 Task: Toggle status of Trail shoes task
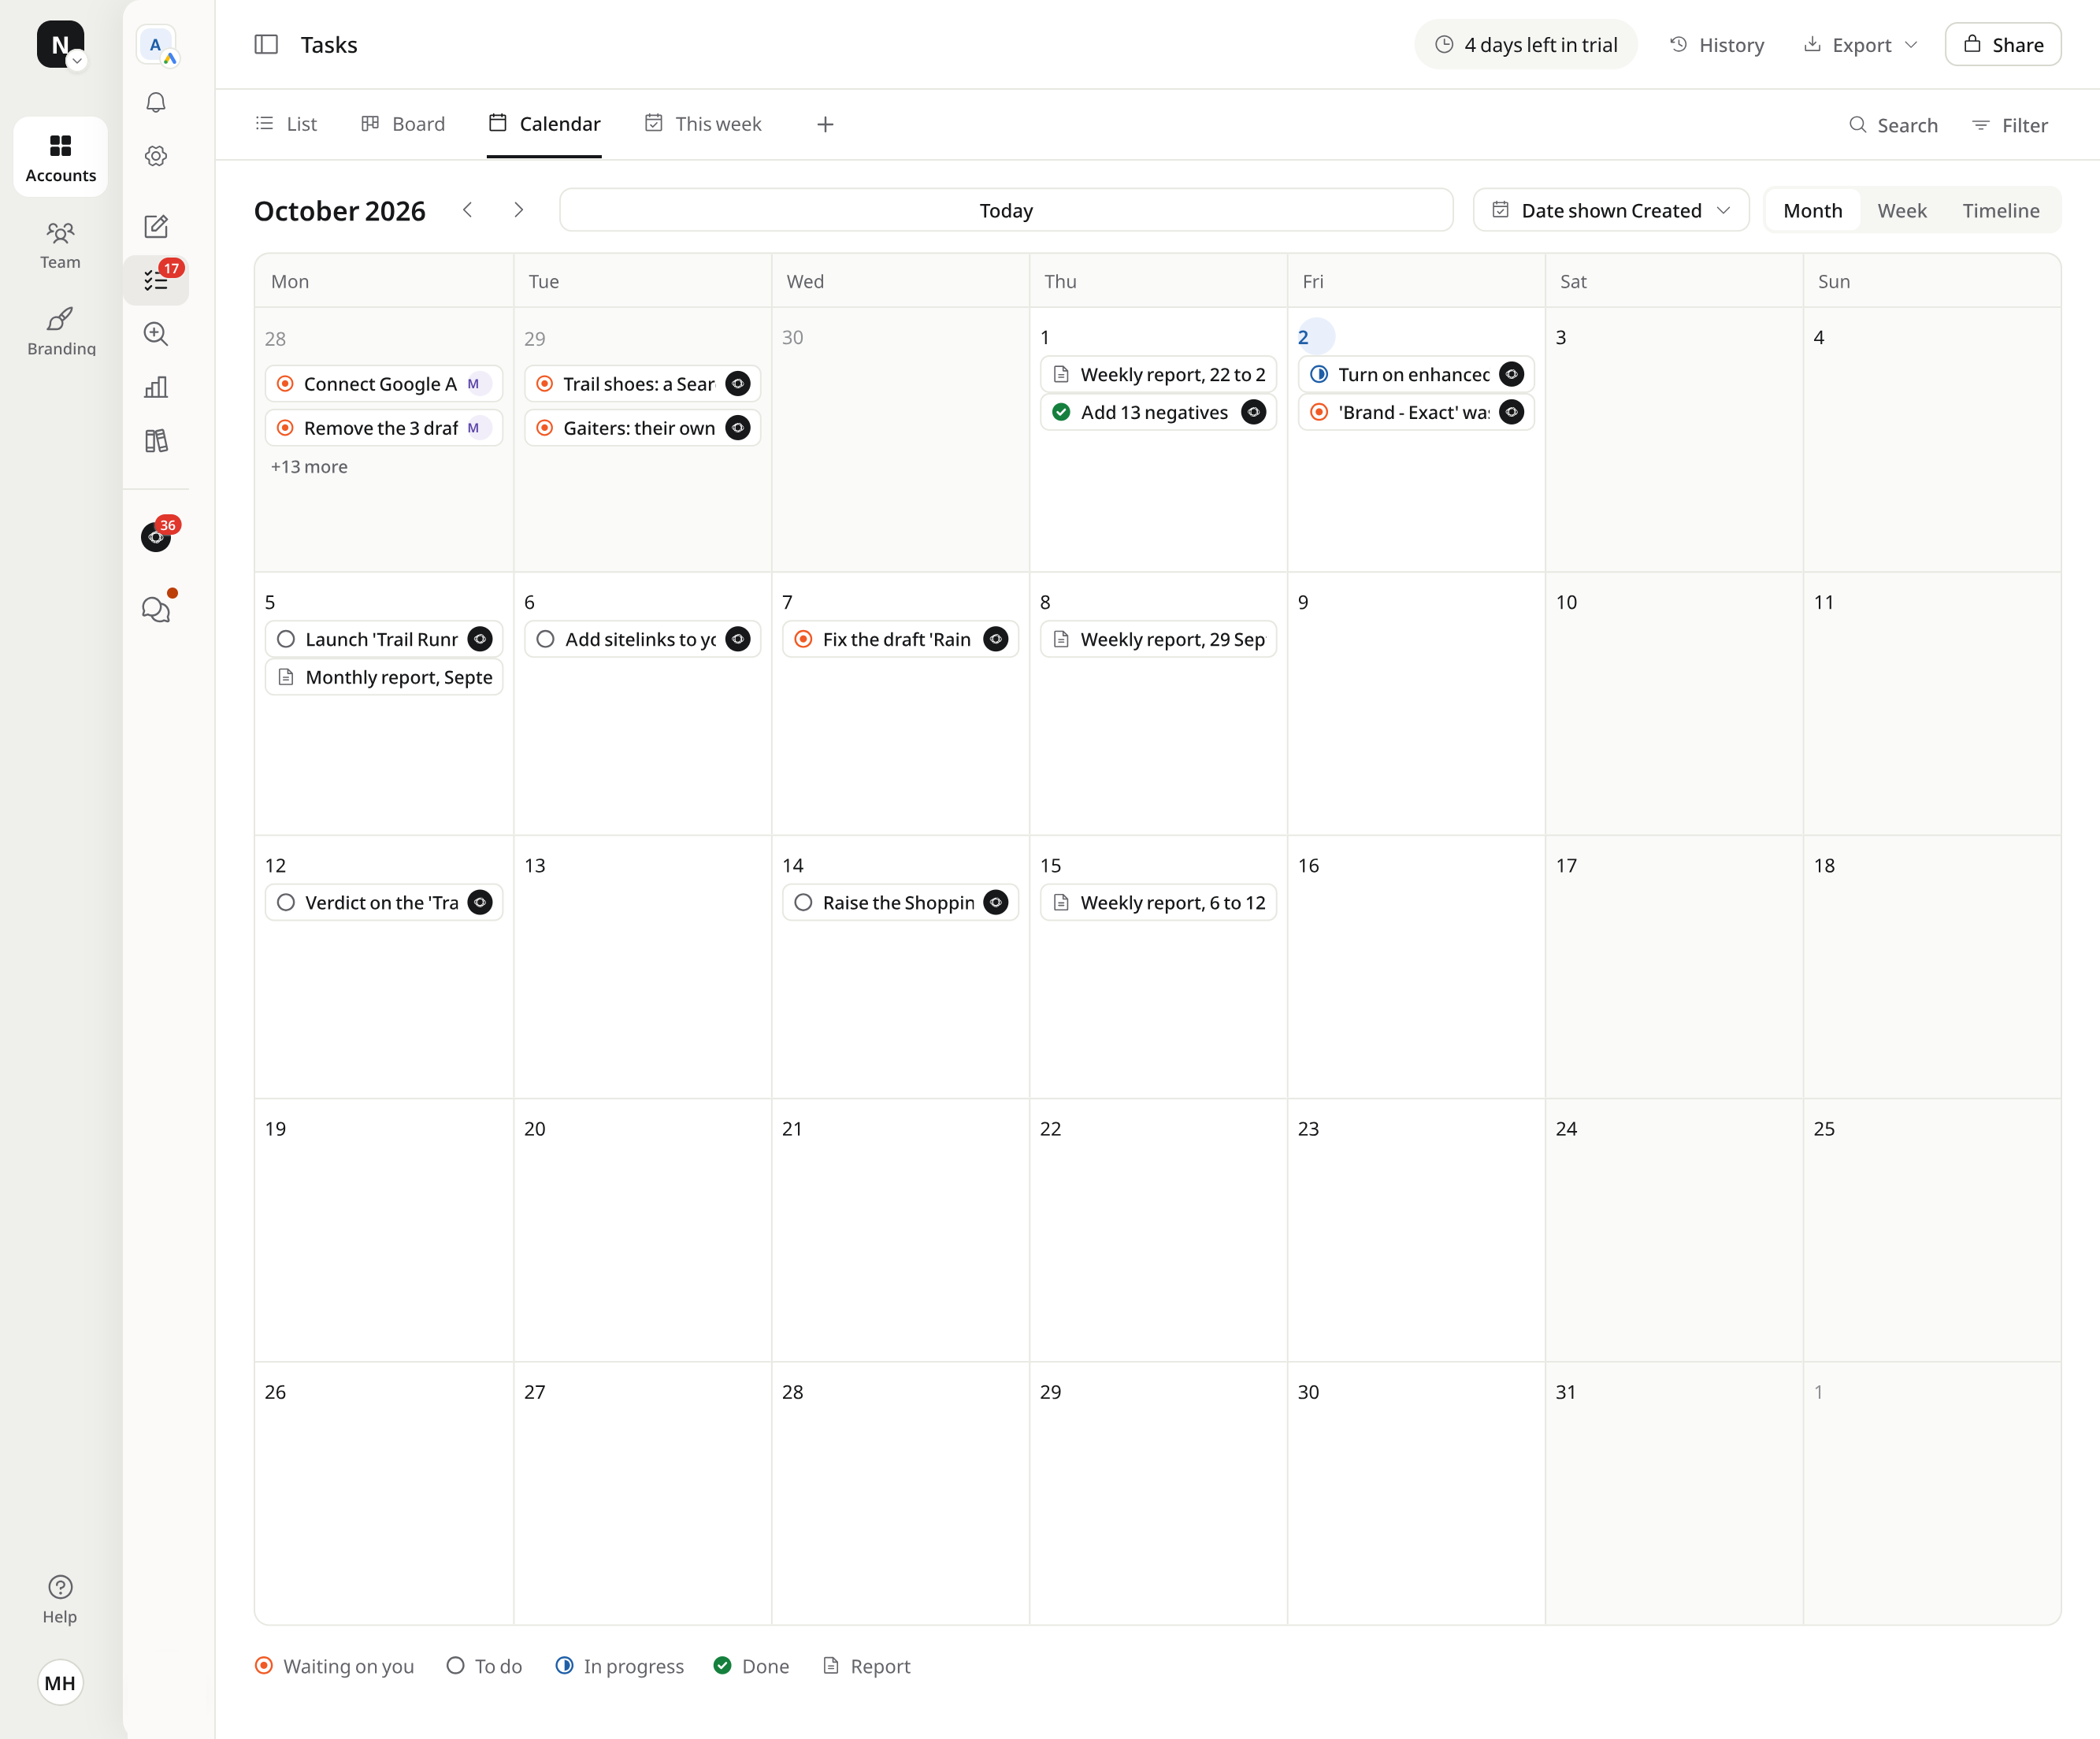544,384
